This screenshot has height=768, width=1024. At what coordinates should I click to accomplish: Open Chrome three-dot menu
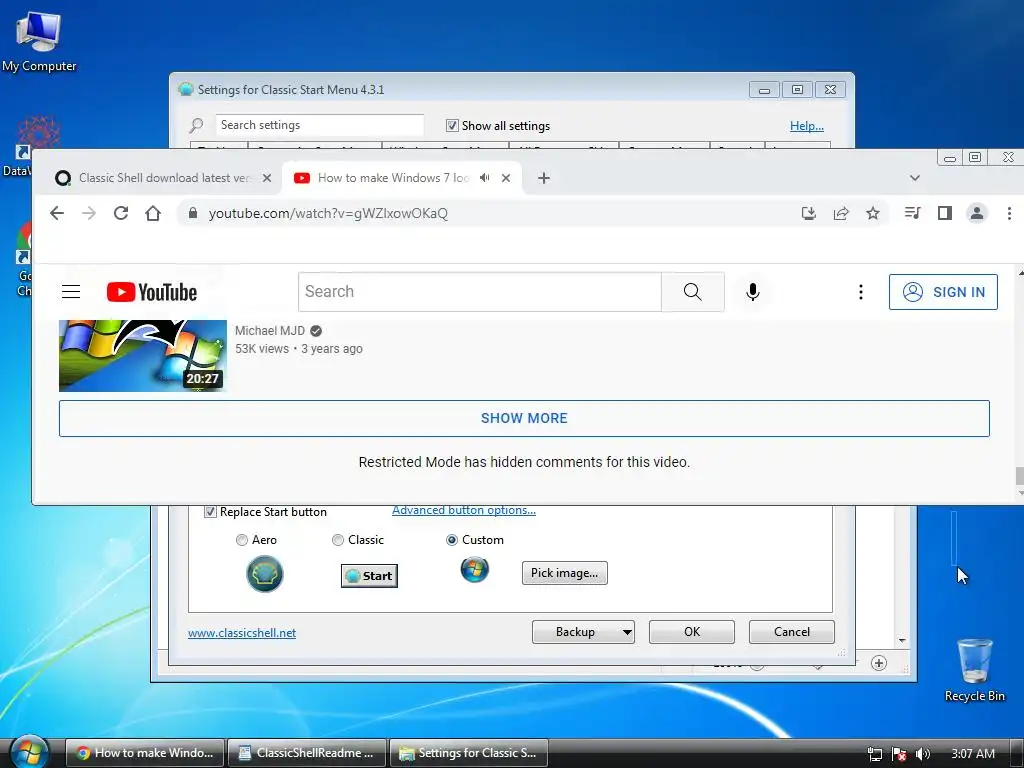click(1009, 213)
